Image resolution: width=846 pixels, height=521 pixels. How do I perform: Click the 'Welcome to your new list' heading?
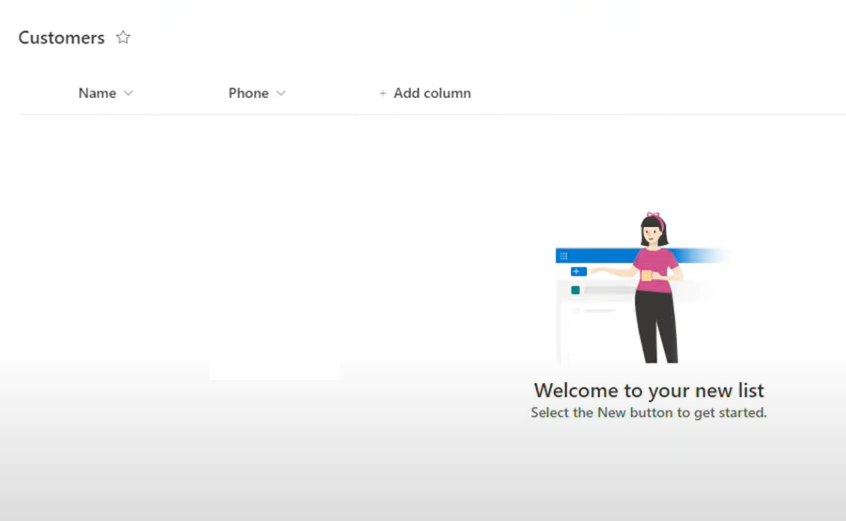tap(649, 390)
